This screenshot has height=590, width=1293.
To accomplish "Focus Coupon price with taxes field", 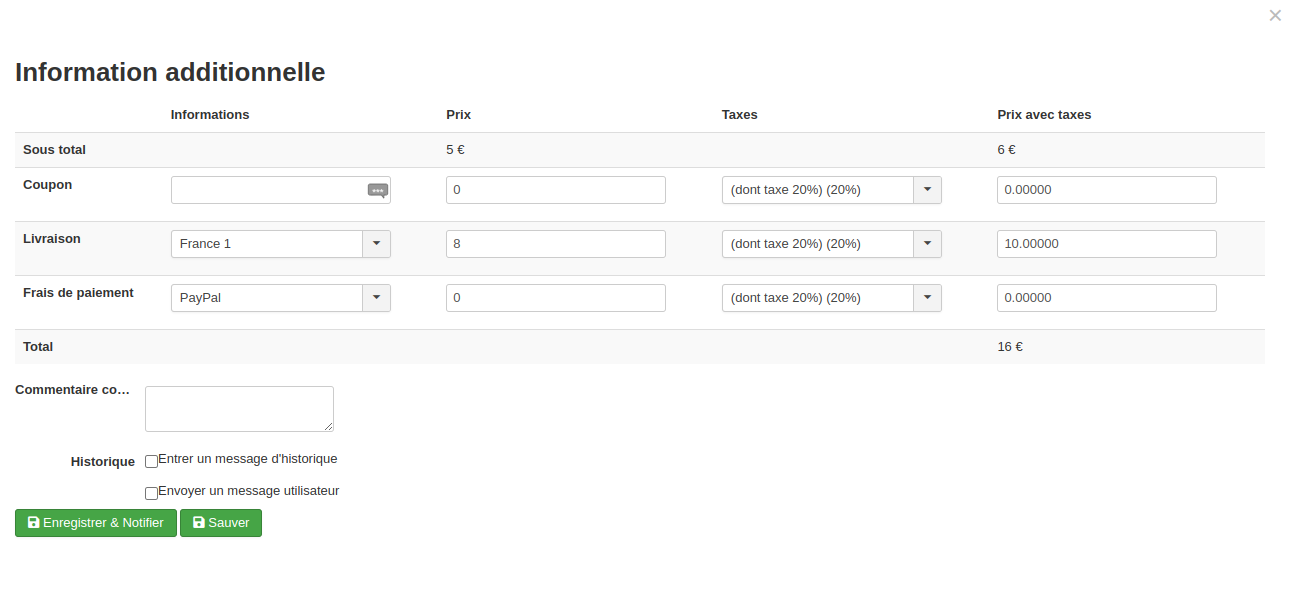I will [x=1106, y=190].
